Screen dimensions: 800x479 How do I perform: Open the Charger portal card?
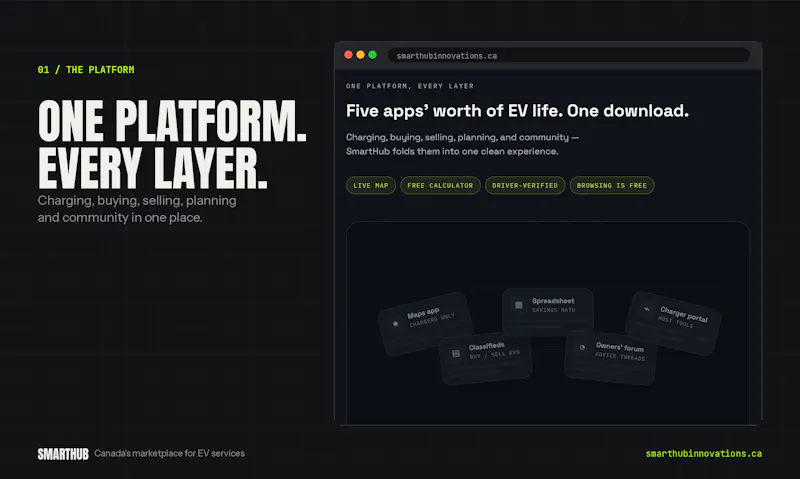coord(673,323)
